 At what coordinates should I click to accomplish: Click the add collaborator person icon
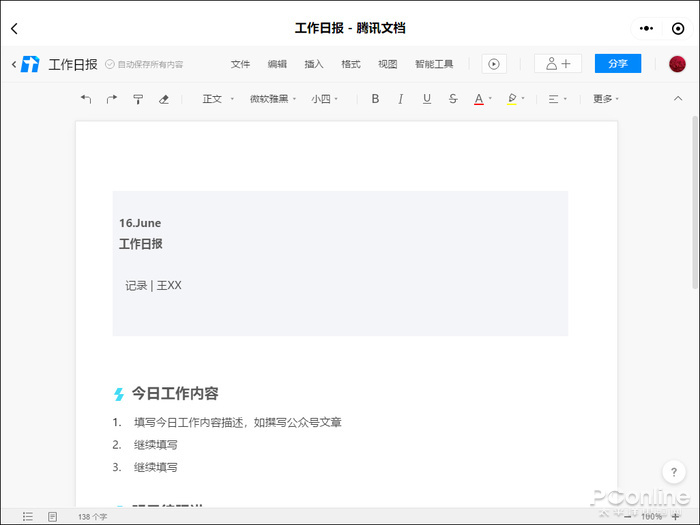coord(558,64)
